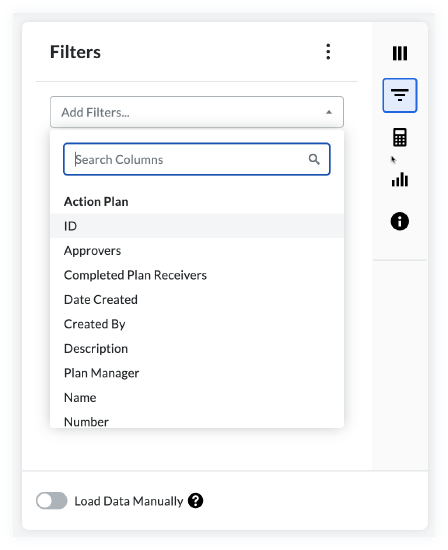The image size is (448, 550).
Task: Click the search magnifier icon
Action: point(314,159)
